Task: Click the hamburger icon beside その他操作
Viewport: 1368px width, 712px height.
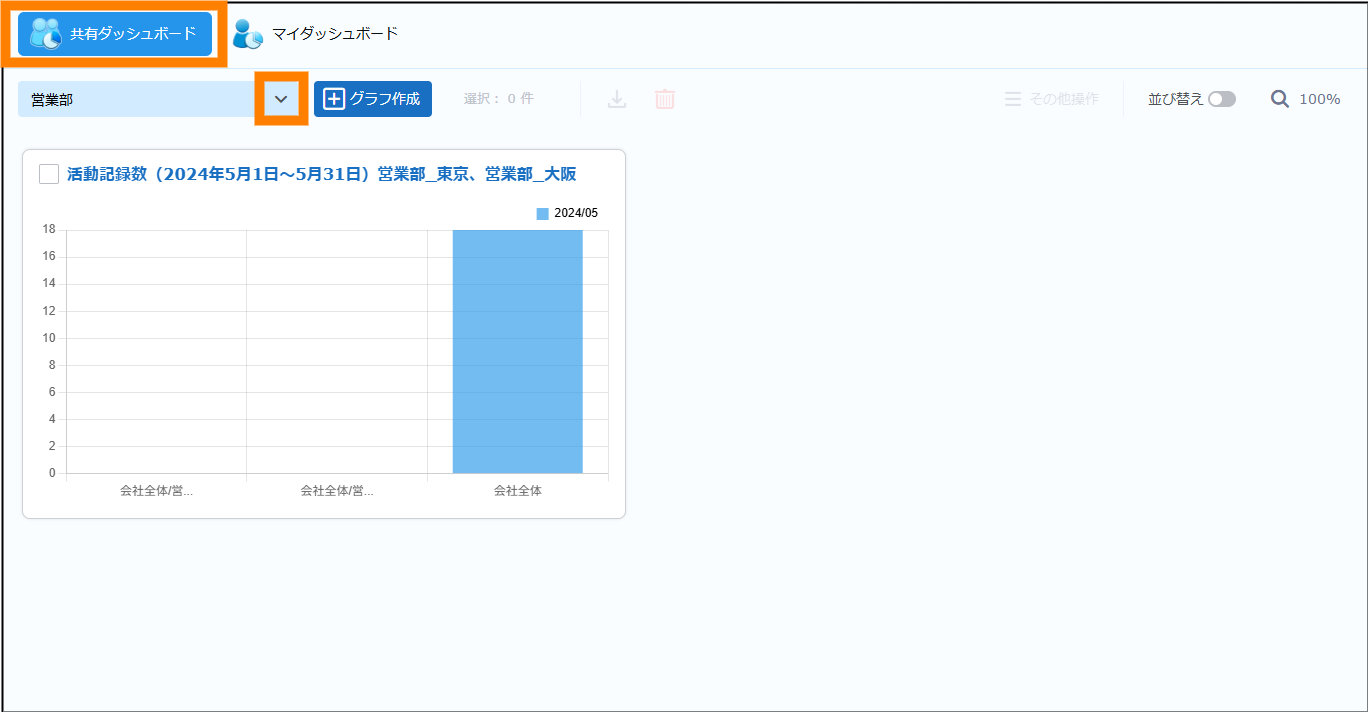Action: click(x=1013, y=99)
